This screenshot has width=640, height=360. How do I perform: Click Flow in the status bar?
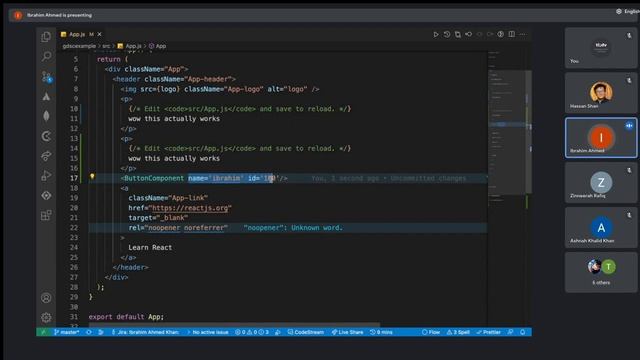pyautogui.click(x=431, y=332)
